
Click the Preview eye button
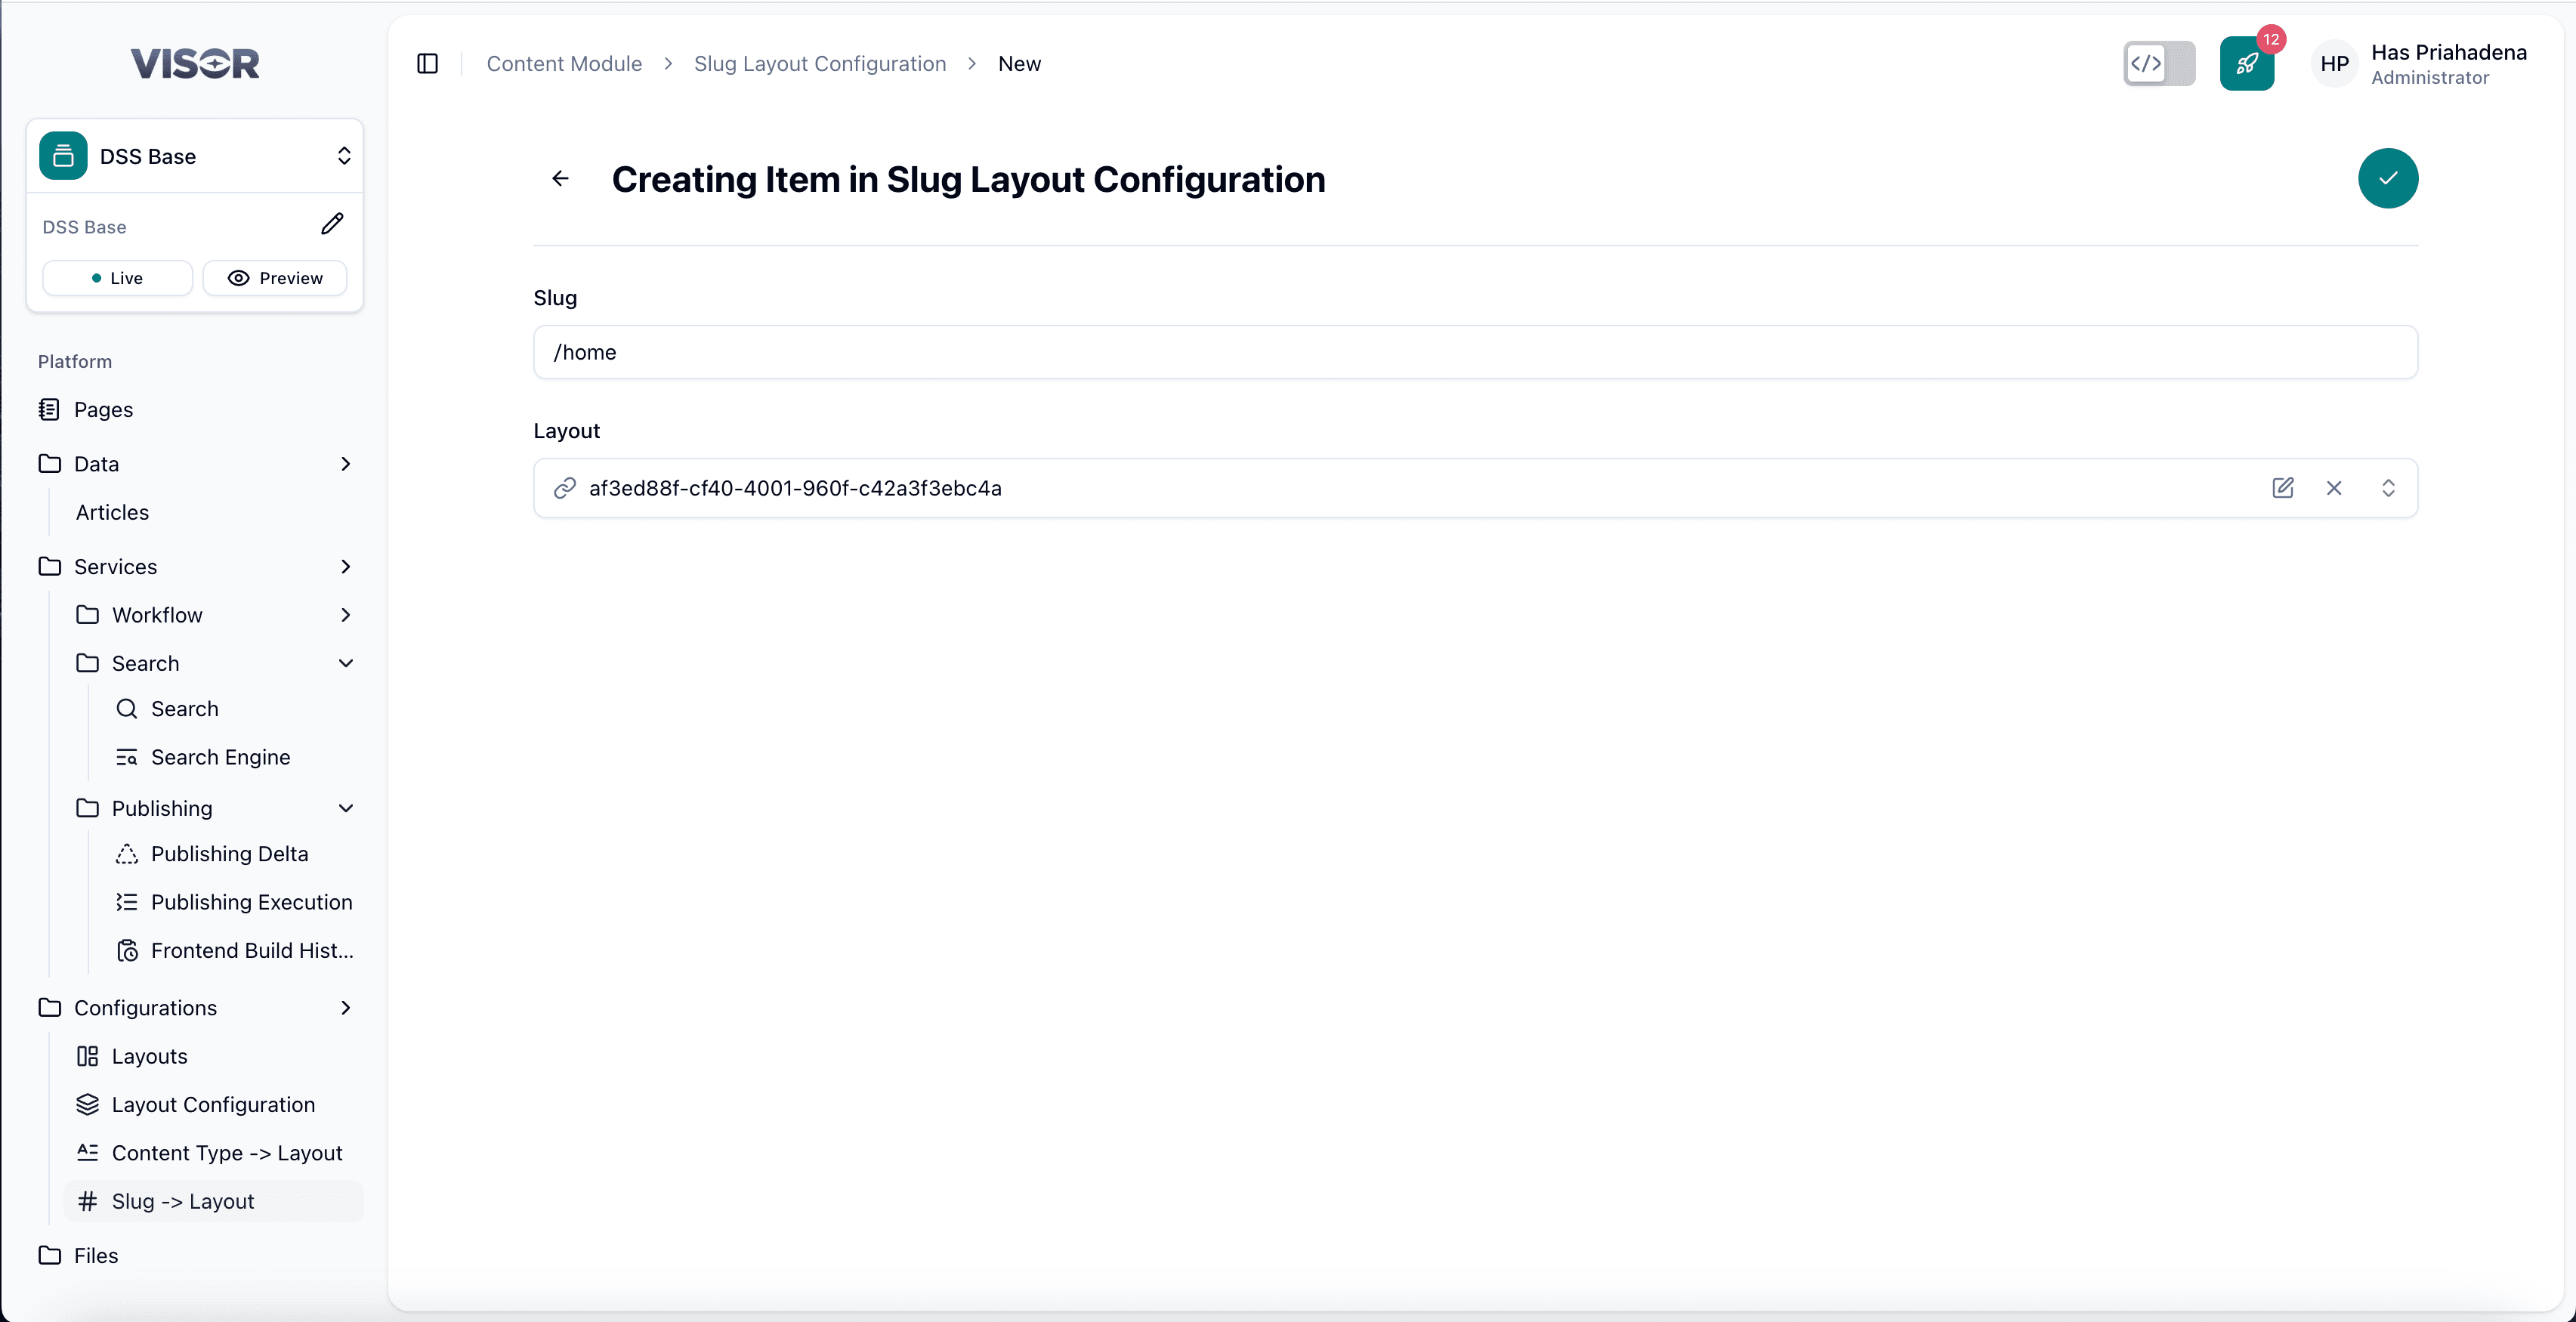click(x=274, y=277)
